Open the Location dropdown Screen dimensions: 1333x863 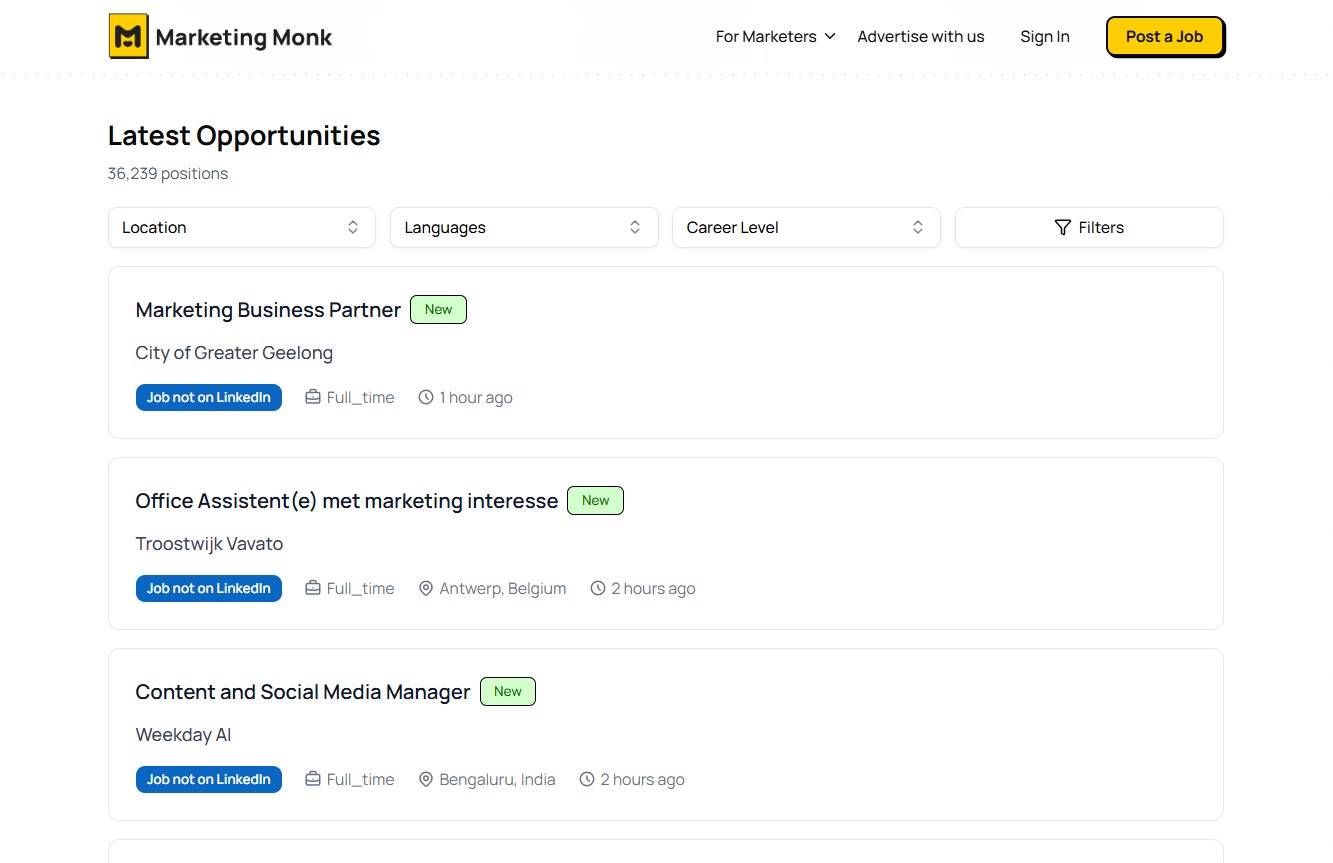click(242, 228)
